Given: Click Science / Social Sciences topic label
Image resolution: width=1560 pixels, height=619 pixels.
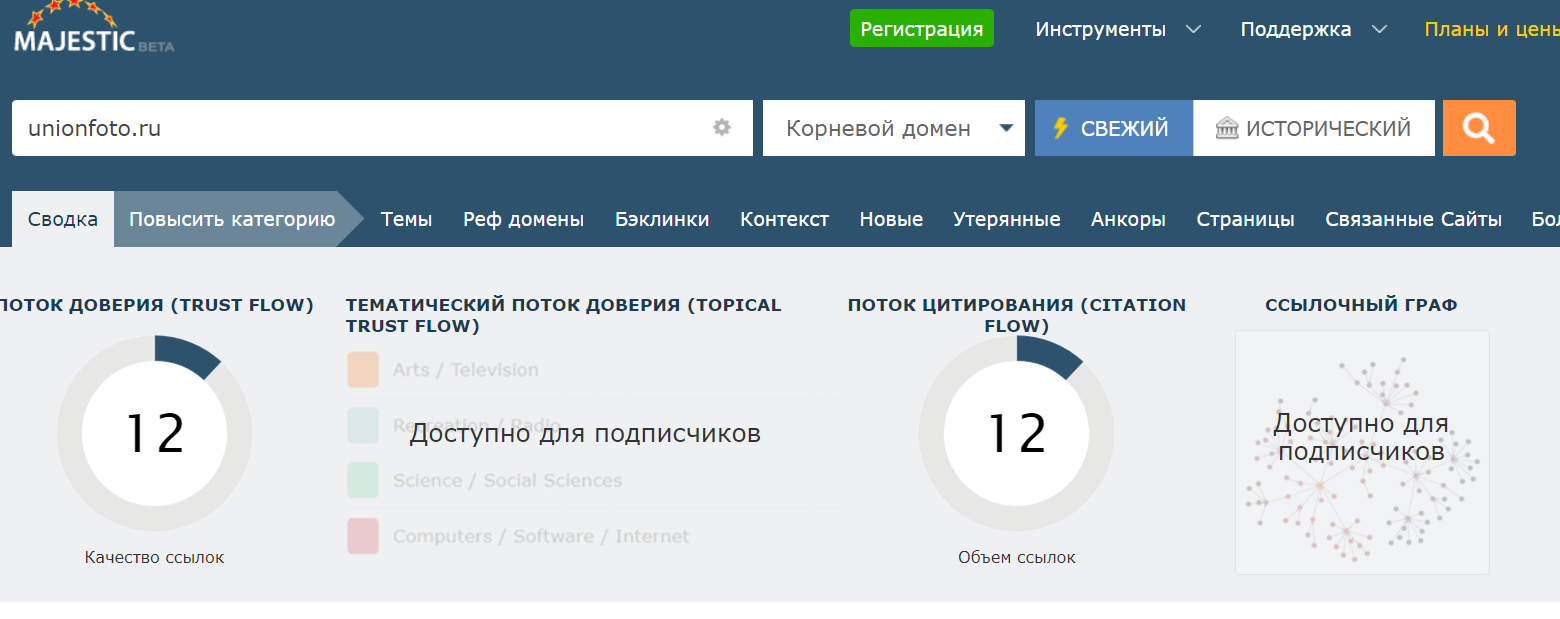Looking at the screenshot, I should [x=508, y=481].
